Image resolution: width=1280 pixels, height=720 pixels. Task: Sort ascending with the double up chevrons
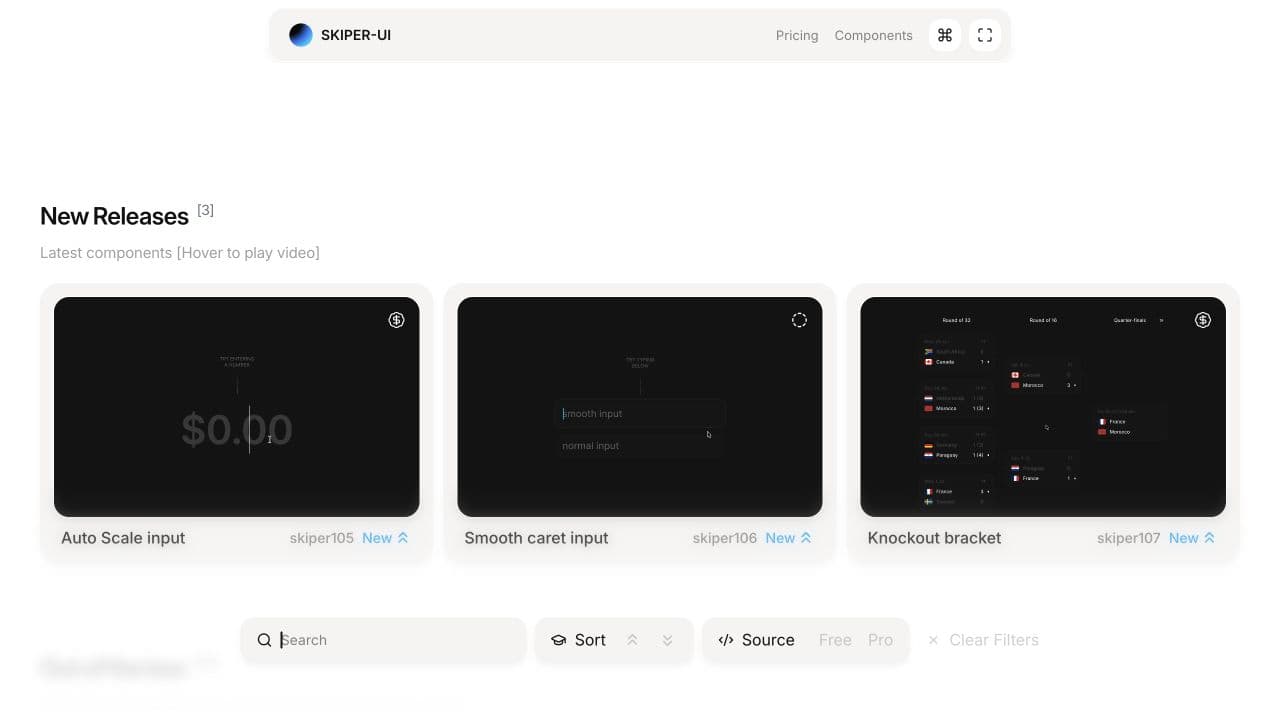[x=632, y=640]
